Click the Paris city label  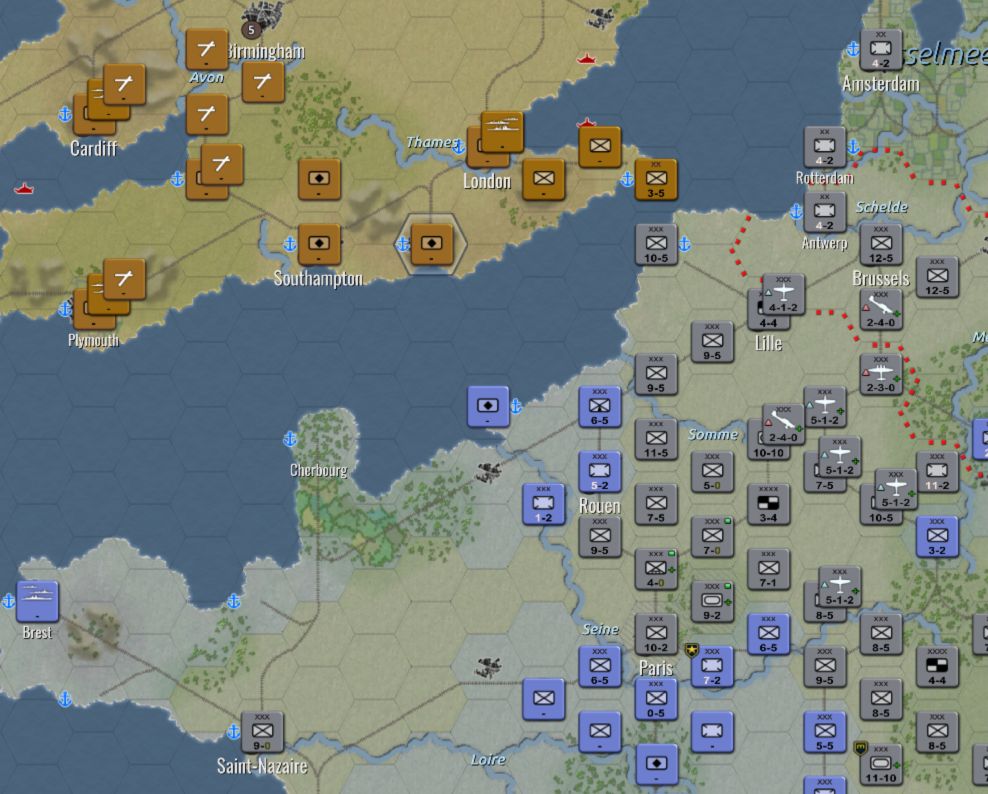point(656,669)
